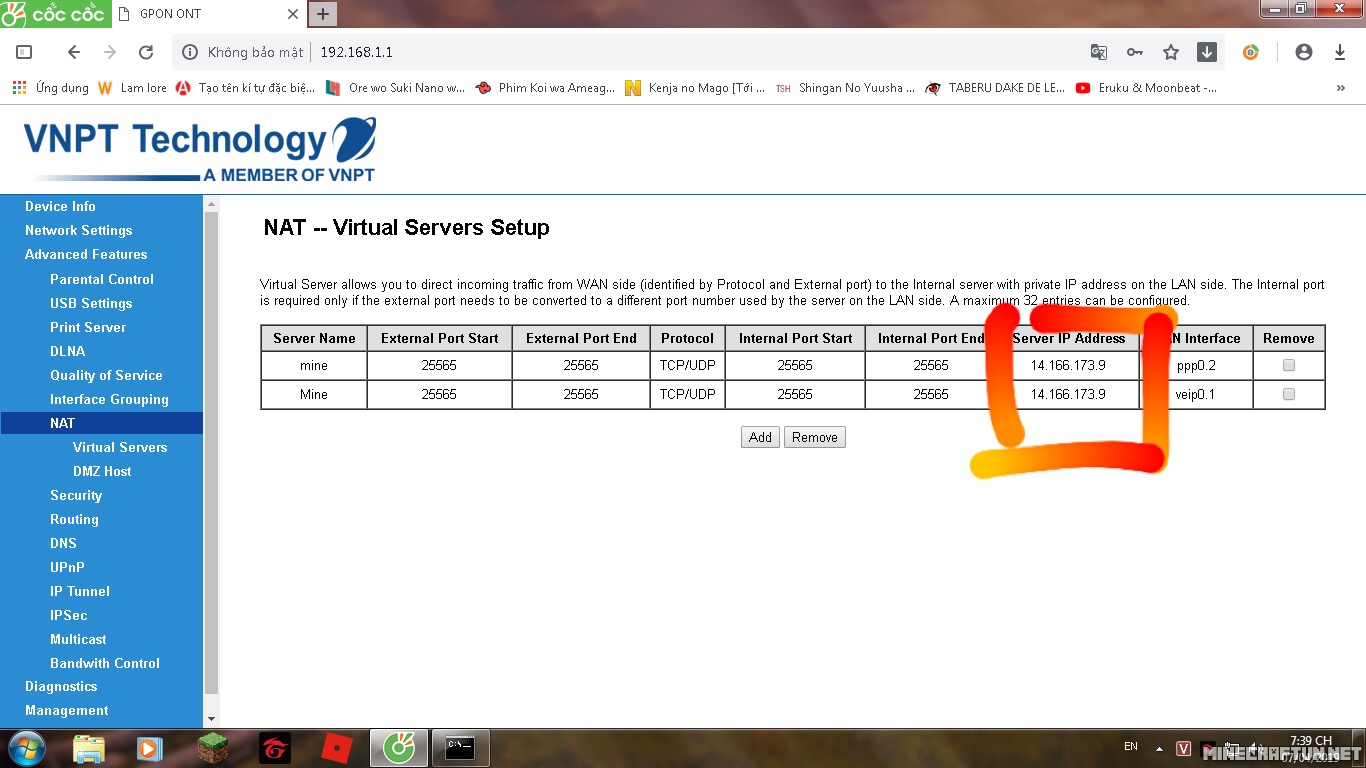
Task: Open the user profile avatar
Action: 1303,52
